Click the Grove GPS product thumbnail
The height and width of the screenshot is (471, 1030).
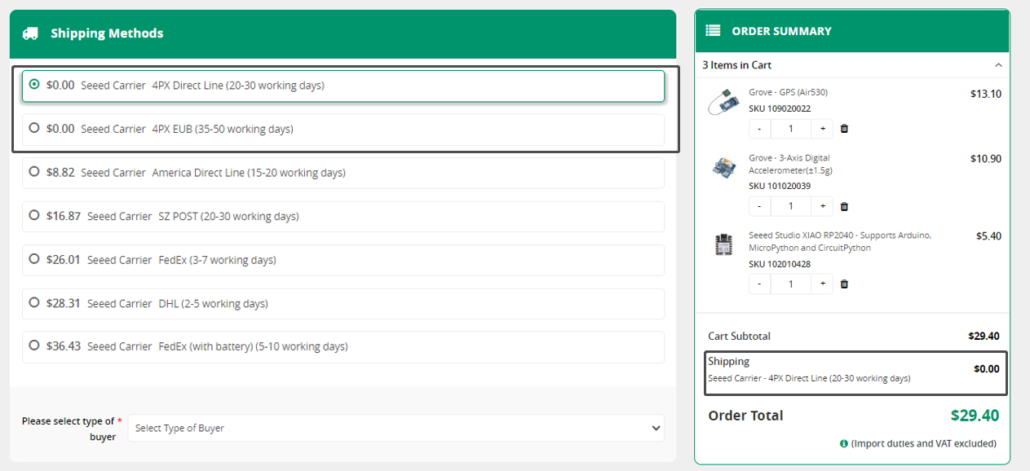point(723,102)
